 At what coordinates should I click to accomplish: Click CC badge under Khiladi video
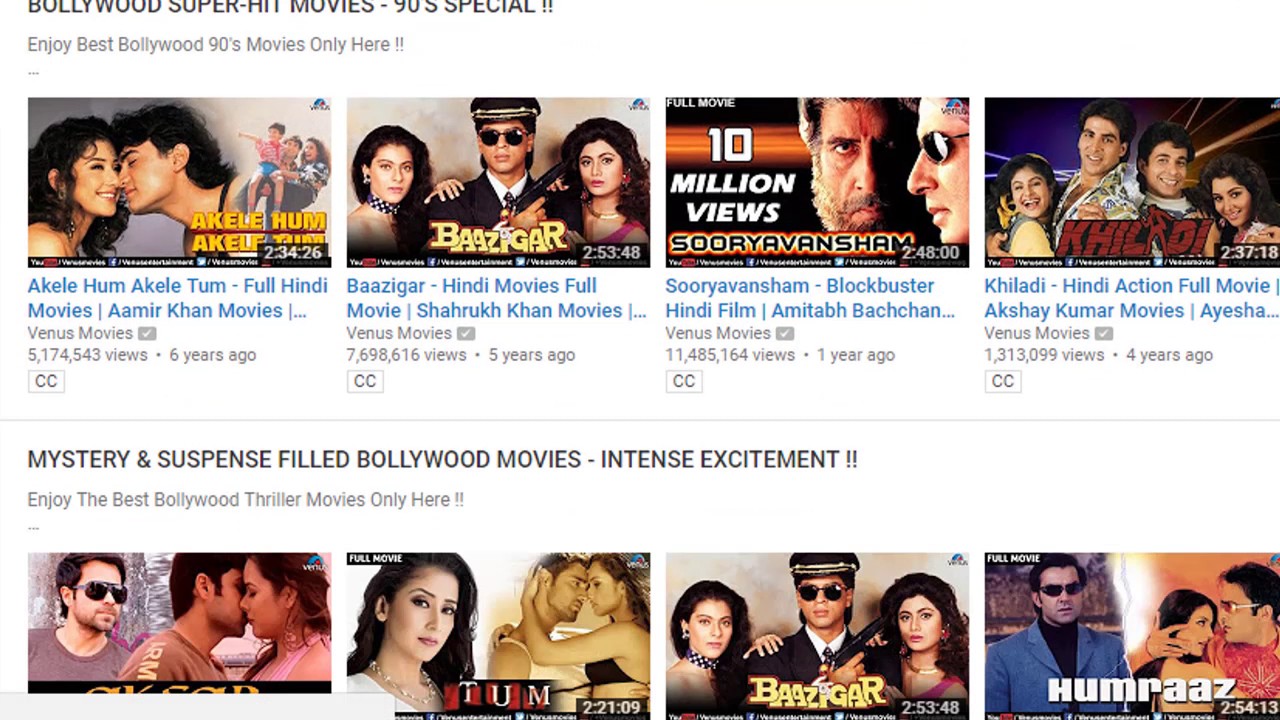1003,381
